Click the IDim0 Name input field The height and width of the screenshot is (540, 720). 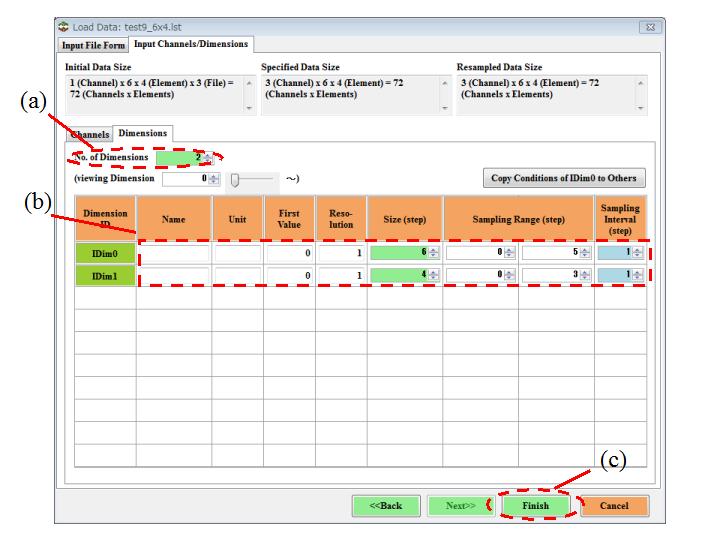173,254
